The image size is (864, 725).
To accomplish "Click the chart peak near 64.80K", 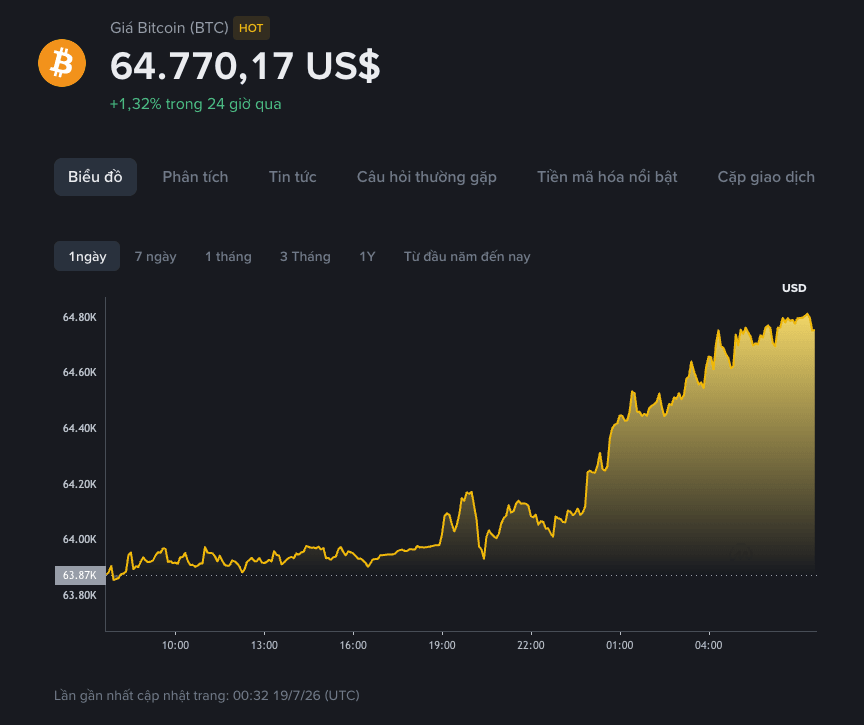I will pos(808,315).
